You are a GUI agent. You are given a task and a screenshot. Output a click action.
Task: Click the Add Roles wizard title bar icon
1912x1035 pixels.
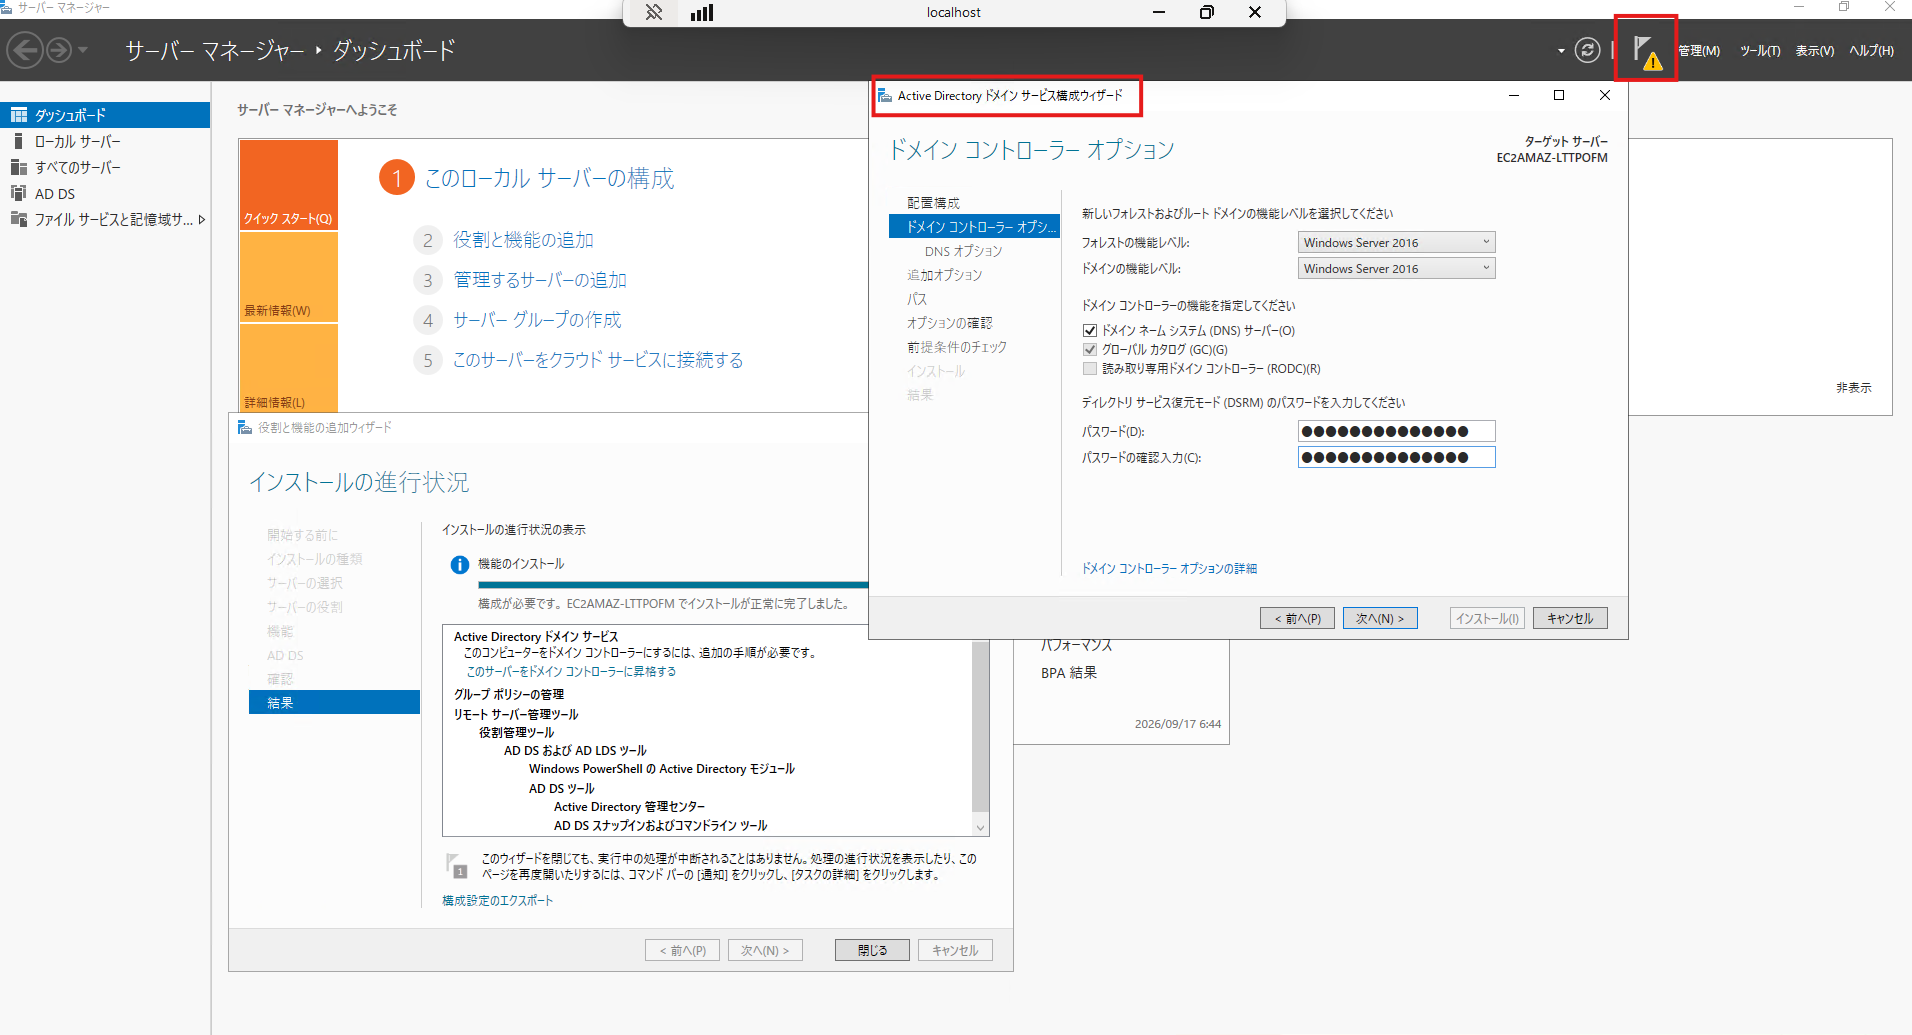click(x=245, y=428)
